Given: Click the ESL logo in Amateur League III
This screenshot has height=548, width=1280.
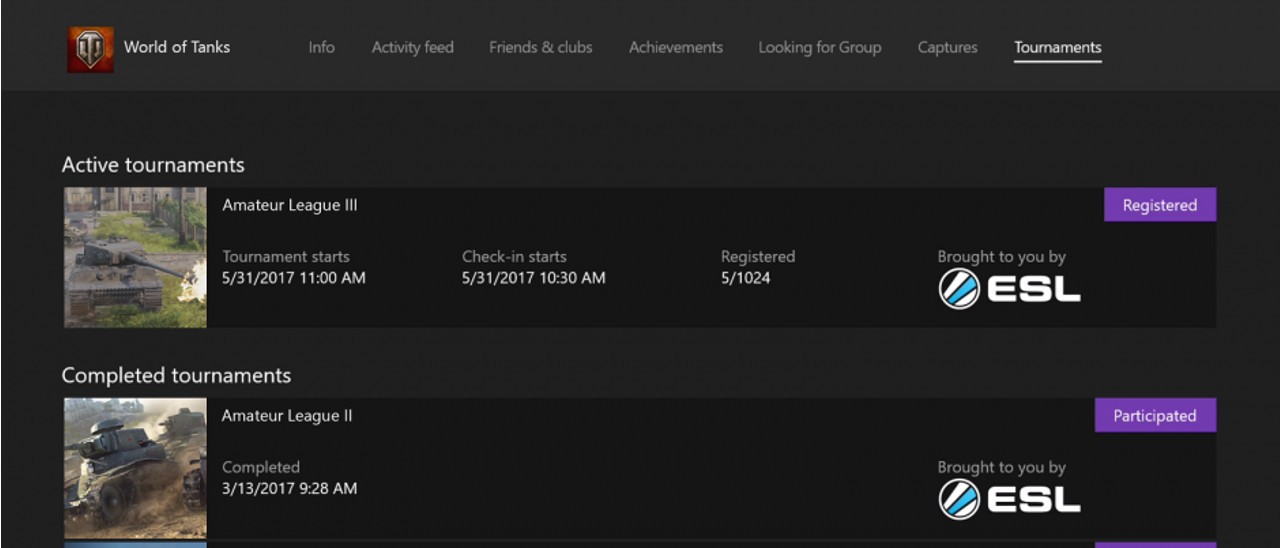Looking at the screenshot, I should point(1010,290).
